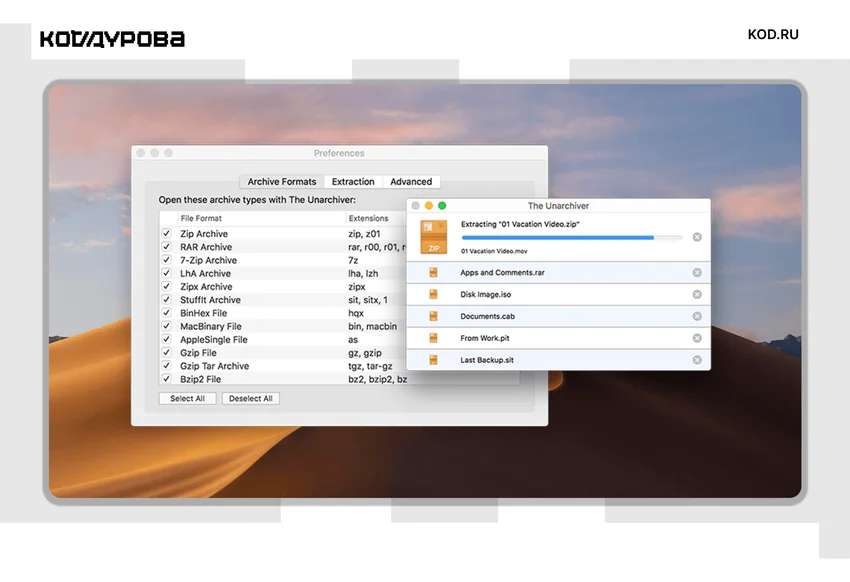This screenshot has height=582, width=850.
Task: Select the Last Backup.sit row
Action: click(558, 360)
